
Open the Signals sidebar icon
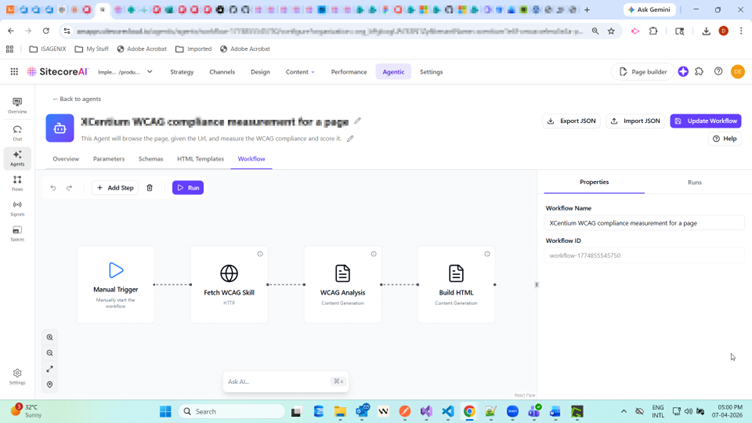pyautogui.click(x=17, y=208)
